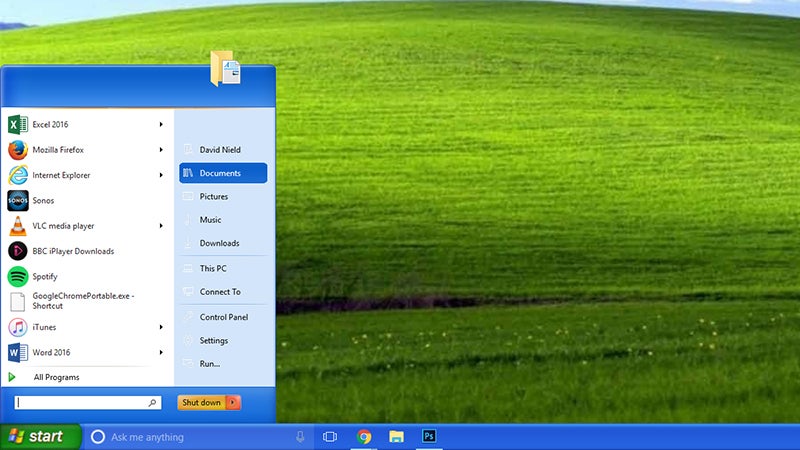Viewport: 800px width, 450px height.
Task: Open Spotify from the start menu
Action: pos(45,276)
